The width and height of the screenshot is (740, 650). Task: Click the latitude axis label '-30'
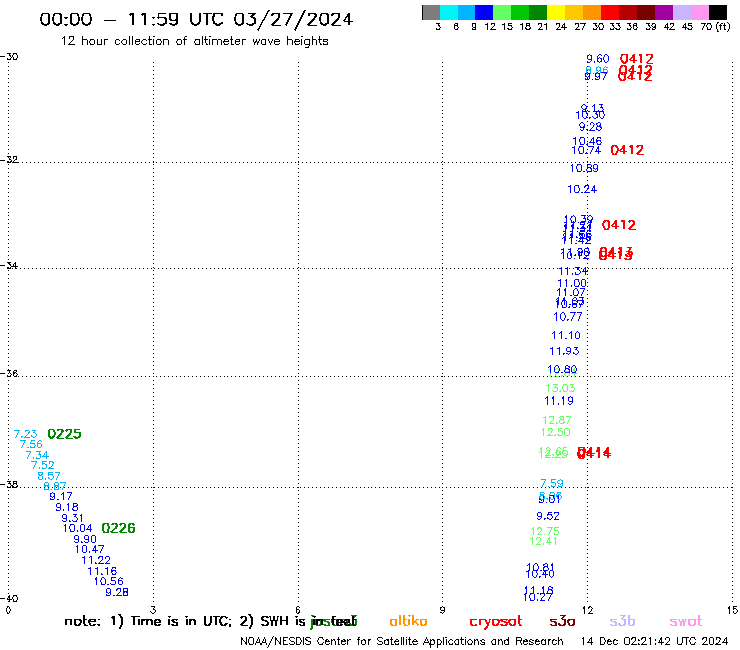click(x=9, y=57)
